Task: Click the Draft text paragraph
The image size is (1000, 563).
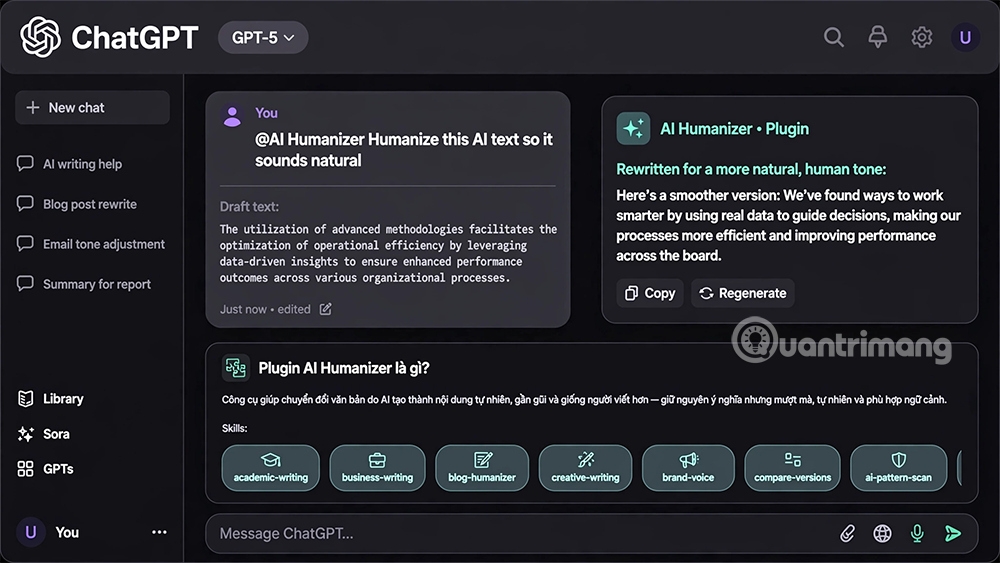Action: pos(388,253)
